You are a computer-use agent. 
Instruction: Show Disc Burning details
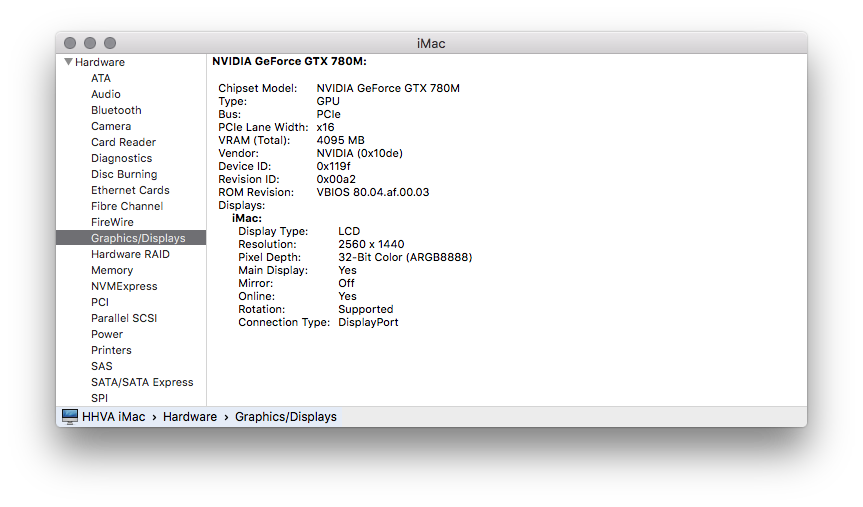124,174
